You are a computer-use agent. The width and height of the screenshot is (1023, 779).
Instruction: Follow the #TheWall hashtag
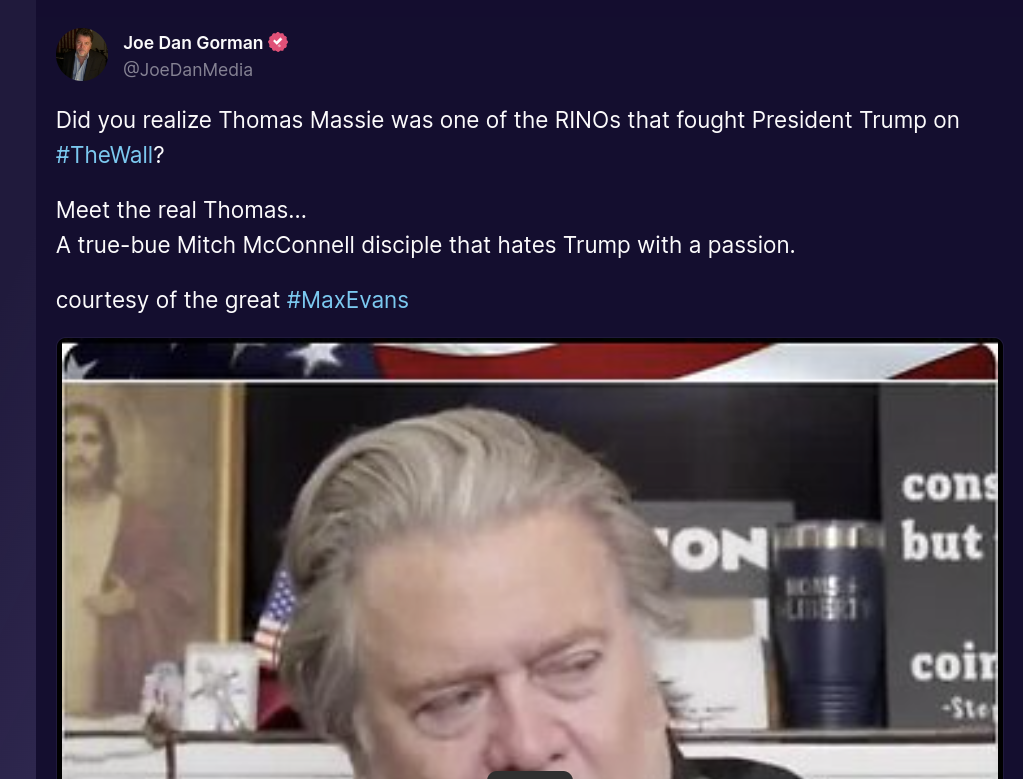click(104, 155)
